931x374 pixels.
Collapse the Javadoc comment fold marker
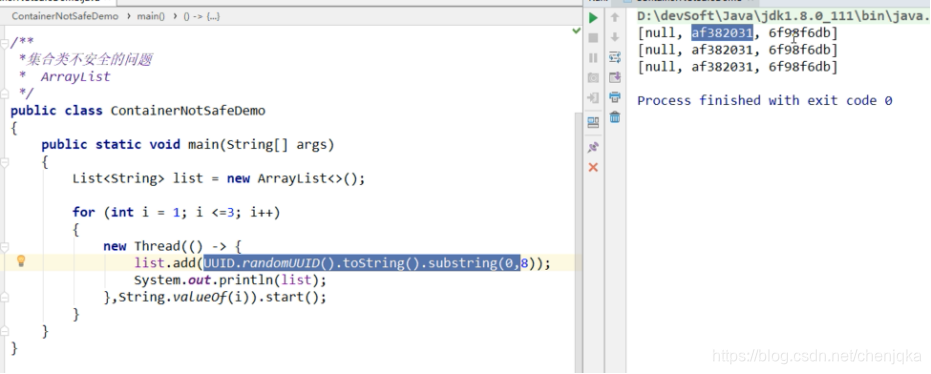coord(5,42)
